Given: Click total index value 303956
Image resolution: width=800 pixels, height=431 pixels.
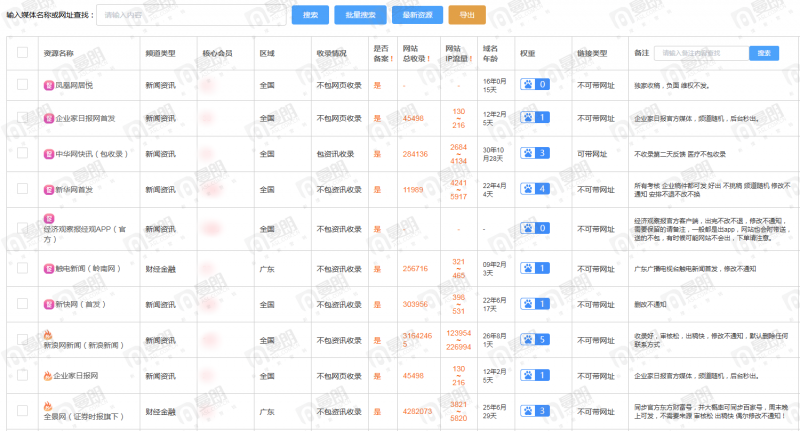Looking at the screenshot, I should coord(415,304).
